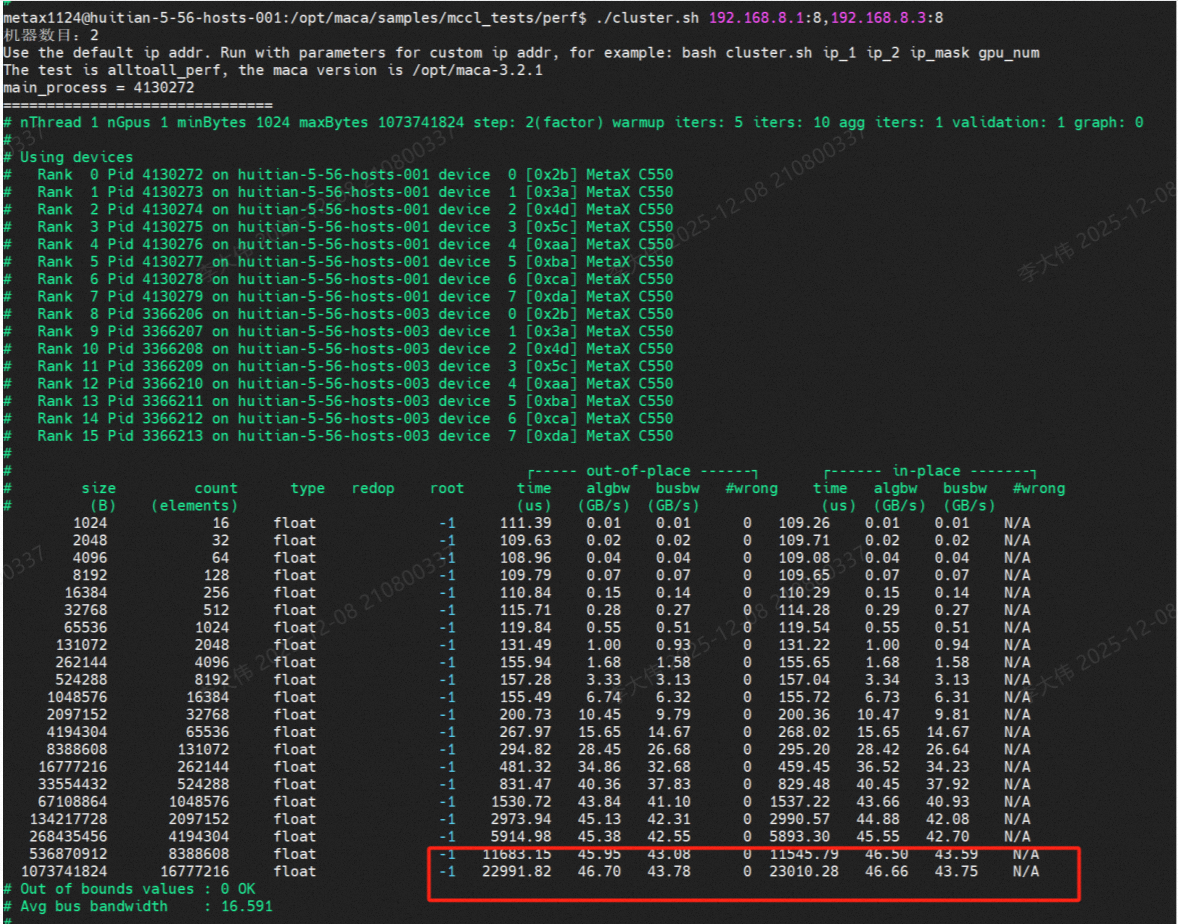Click the in-place time value 23010.28
Viewport: 1178px width, 924px height.
coord(804,871)
